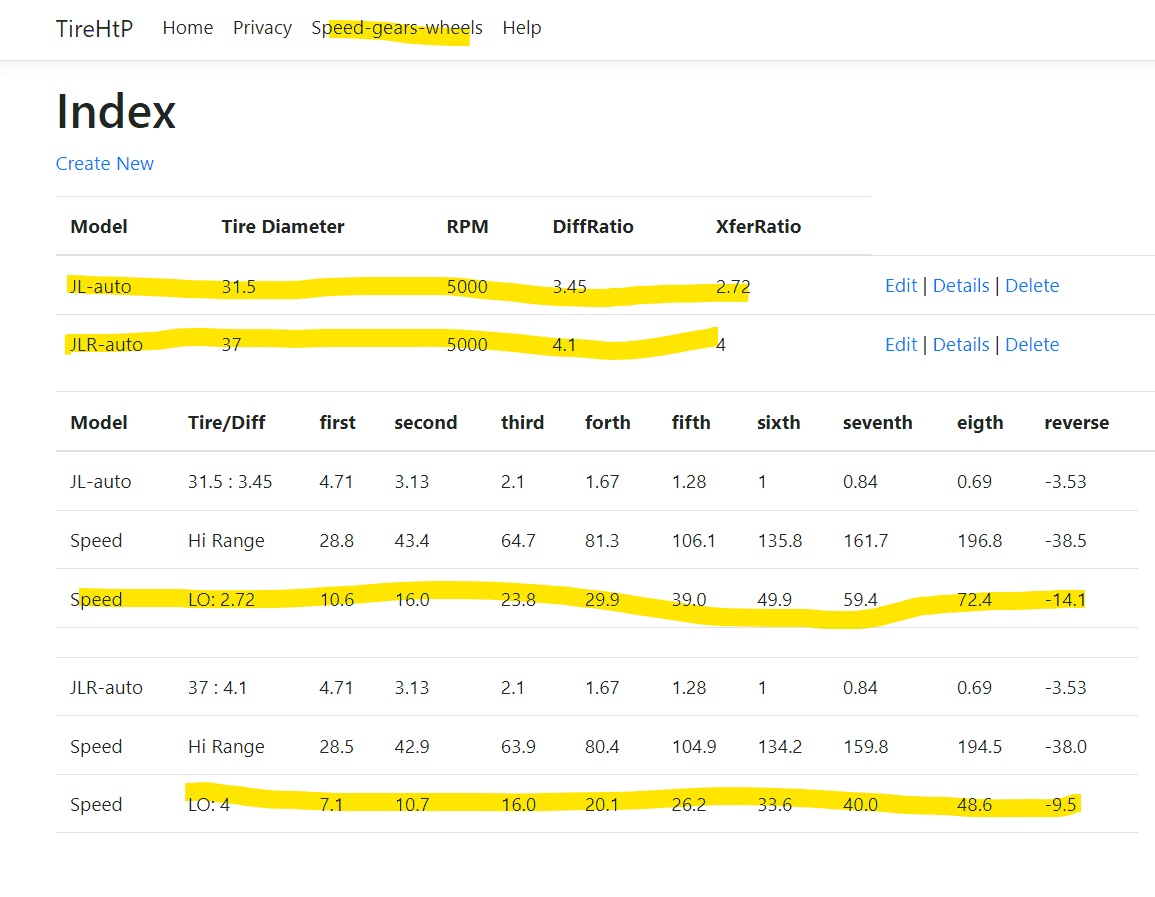
Task: Open the Speed-gears-wheels nav item
Action: coord(397,28)
